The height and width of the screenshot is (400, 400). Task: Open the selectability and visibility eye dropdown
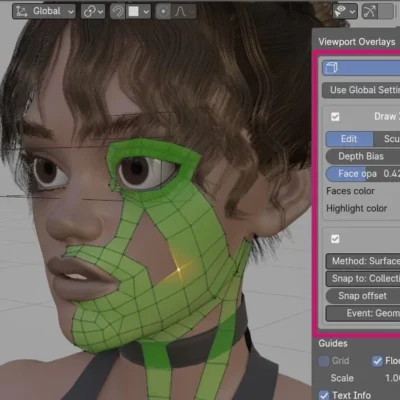point(345,11)
